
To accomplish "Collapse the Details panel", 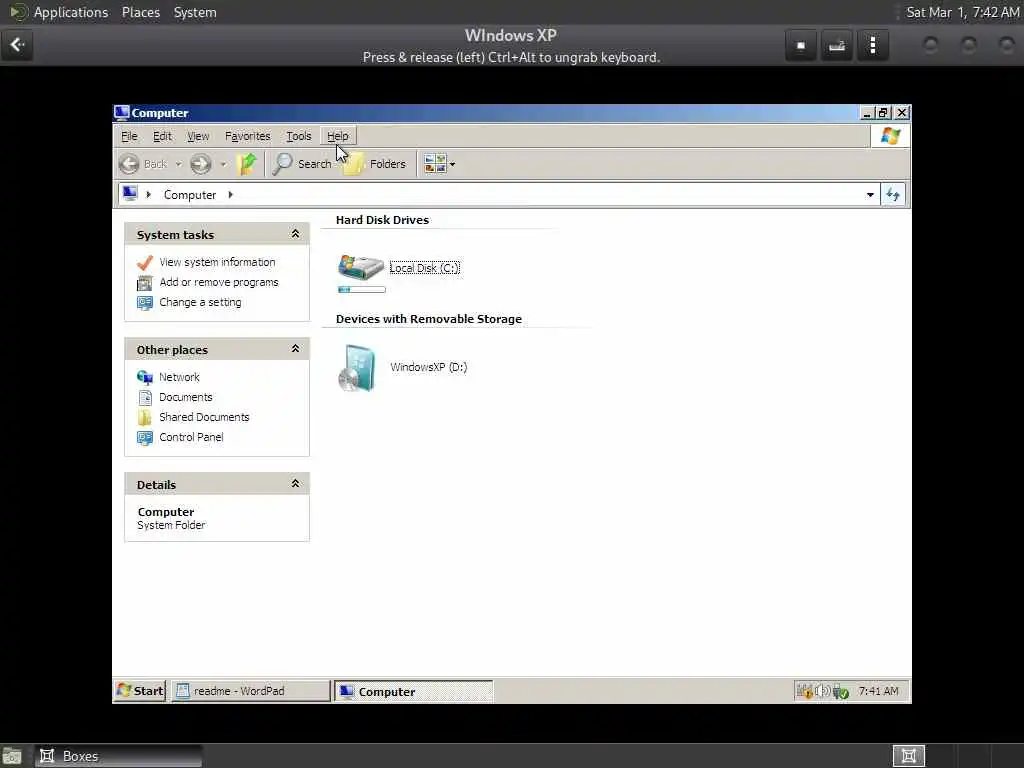I will [x=295, y=484].
